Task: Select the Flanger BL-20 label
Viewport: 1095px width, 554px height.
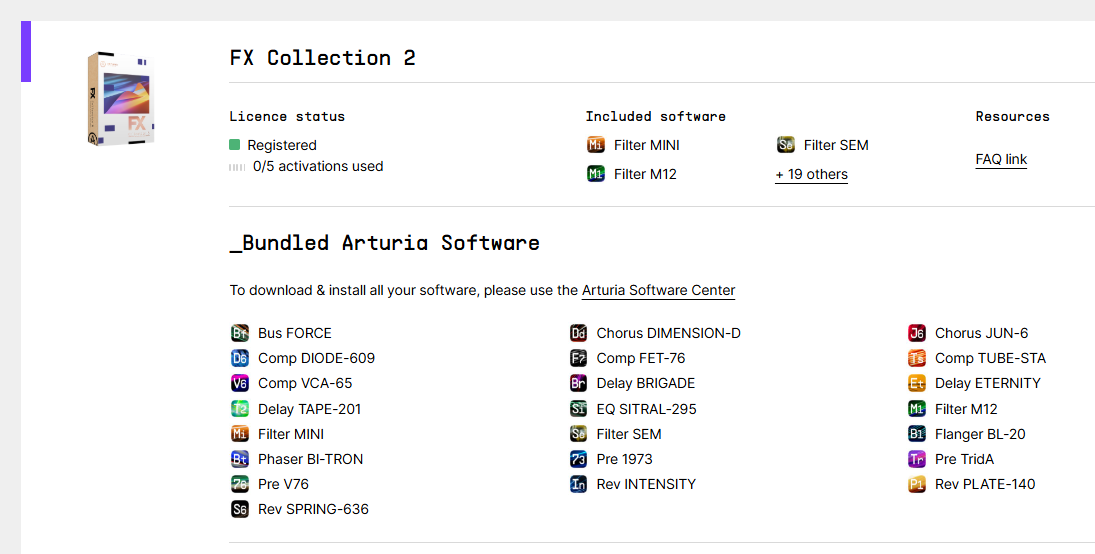Action: point(980,435)
